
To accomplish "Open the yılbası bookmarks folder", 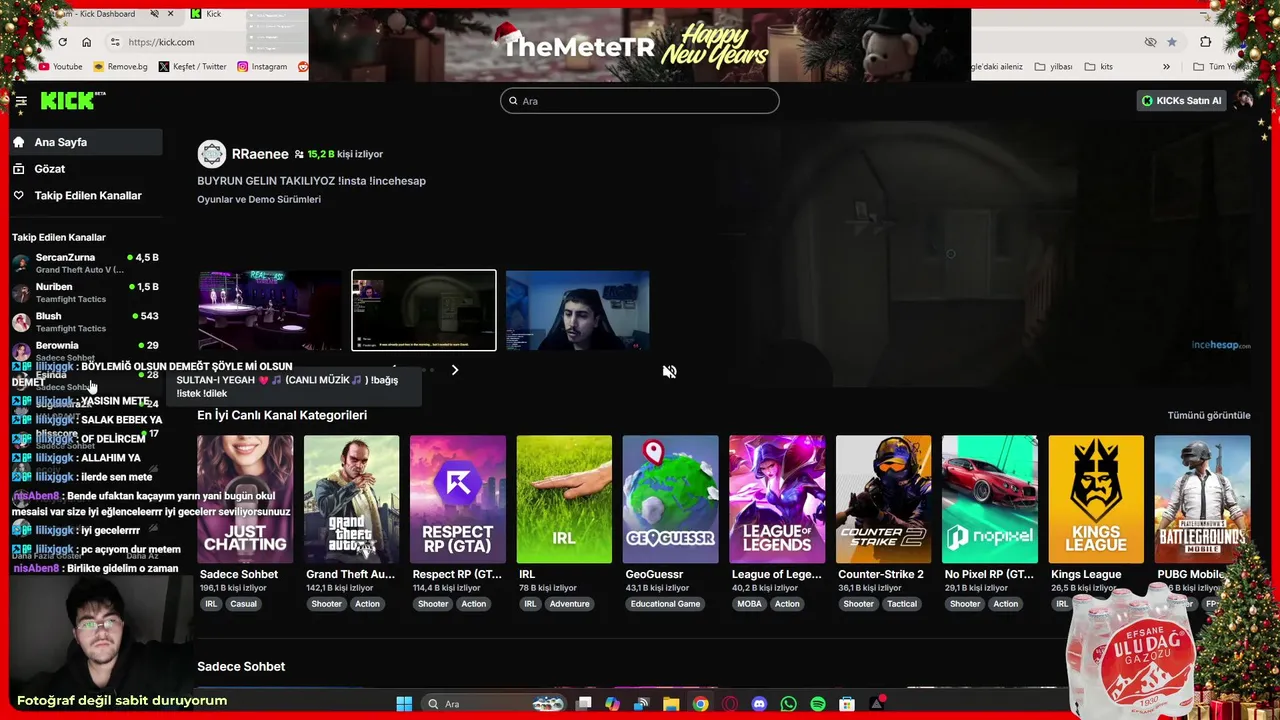I will click(1053, 67).
